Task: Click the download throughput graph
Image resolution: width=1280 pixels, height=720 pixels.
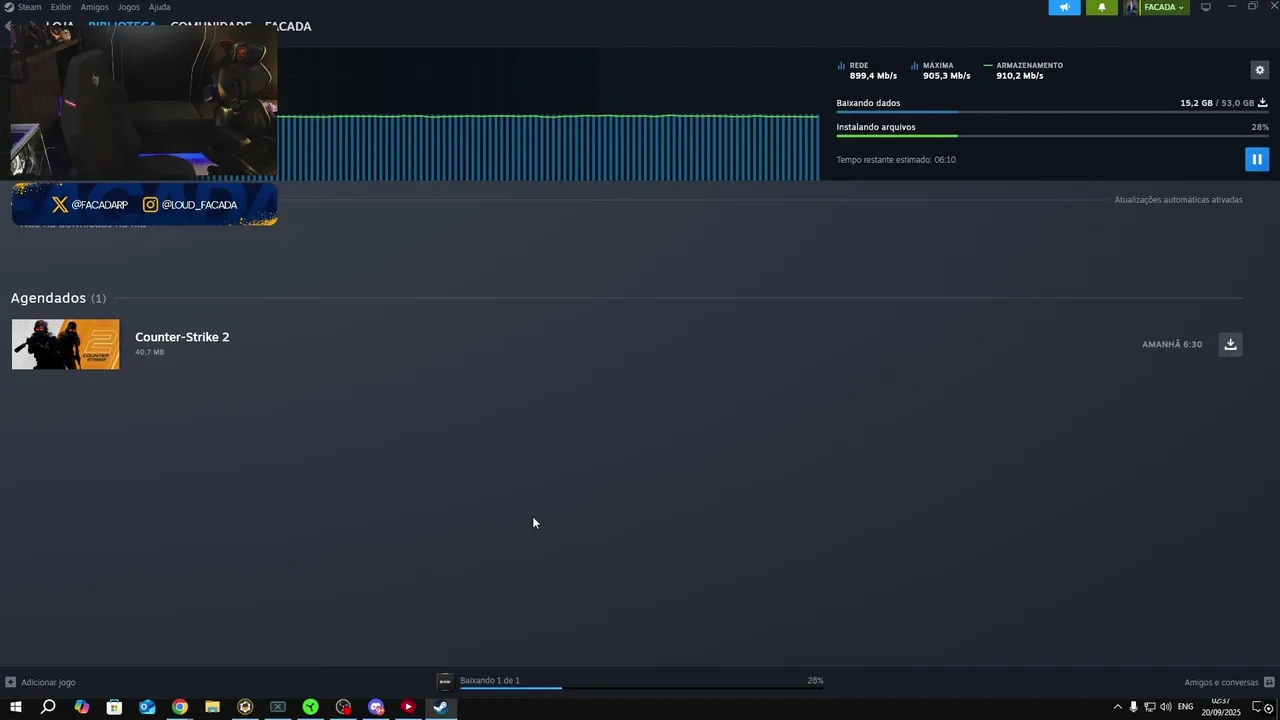Action: point(548,148)
